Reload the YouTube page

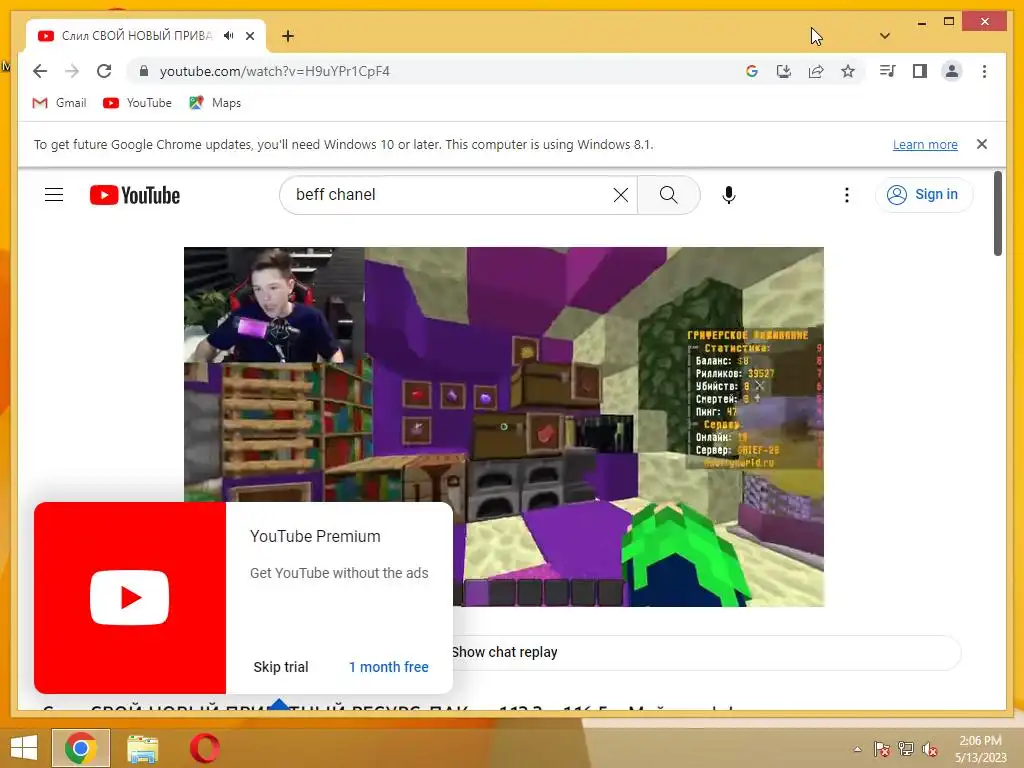pos(104,71)
